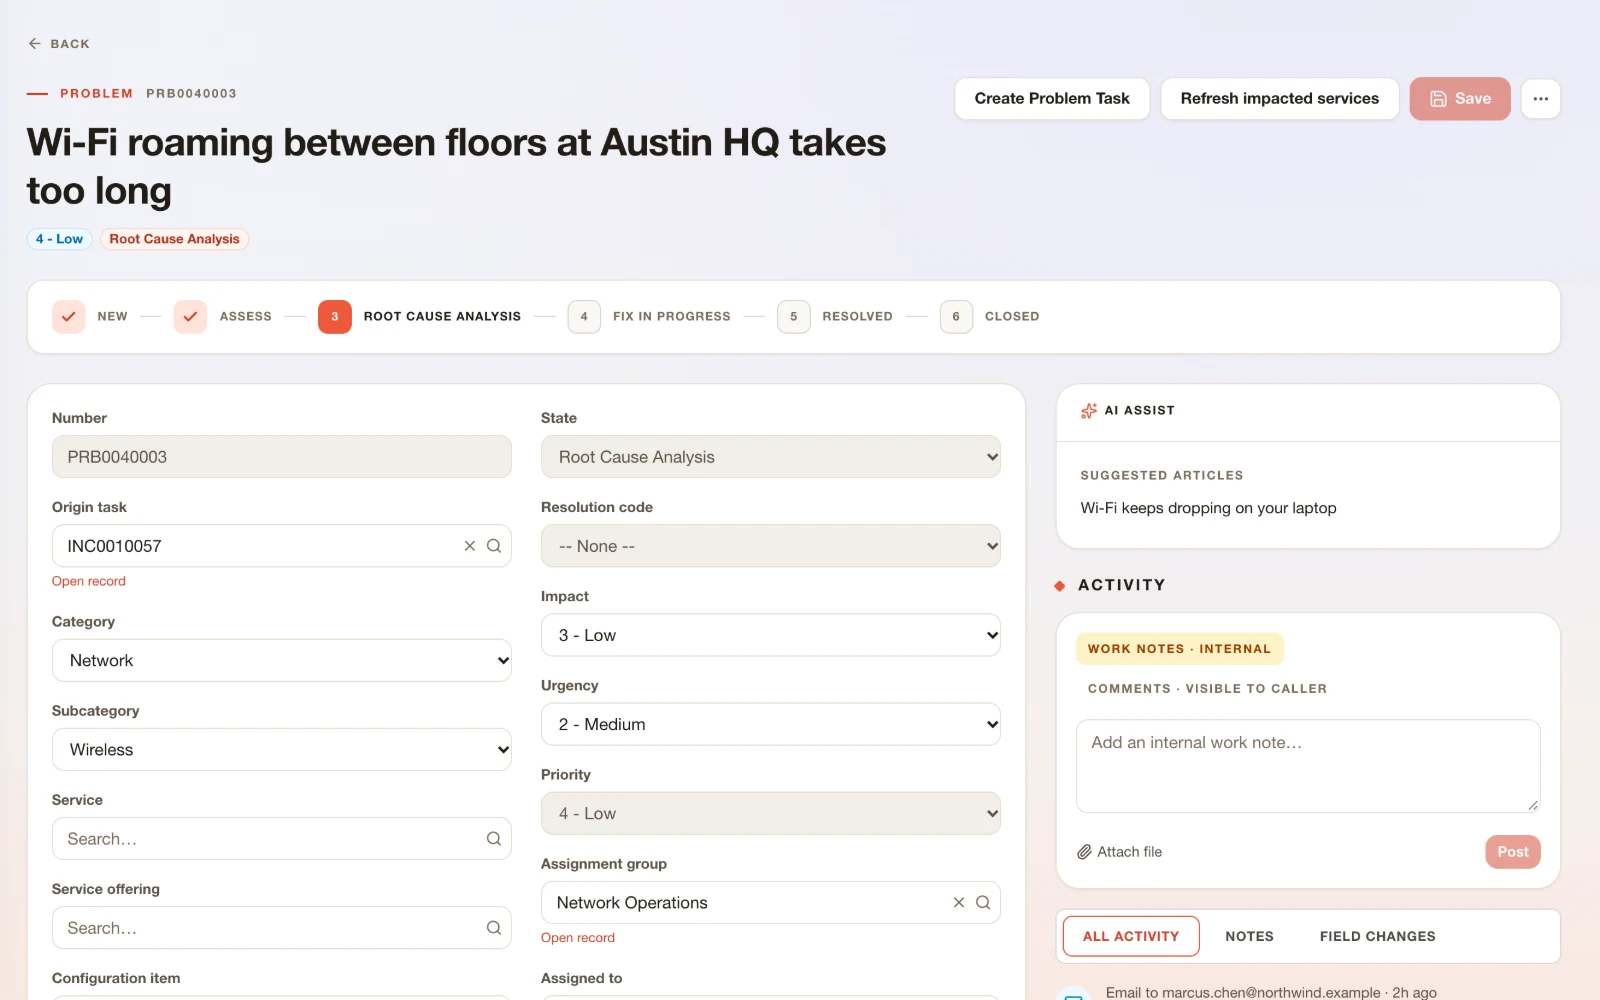Click Create Problem Task button
The width and height of the screenshot is (1600, 1000).
click(1052, 99)
